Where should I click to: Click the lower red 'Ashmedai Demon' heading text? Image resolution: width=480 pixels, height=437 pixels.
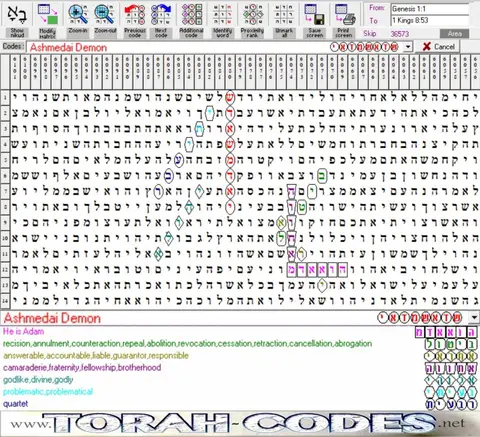[52, 318]
